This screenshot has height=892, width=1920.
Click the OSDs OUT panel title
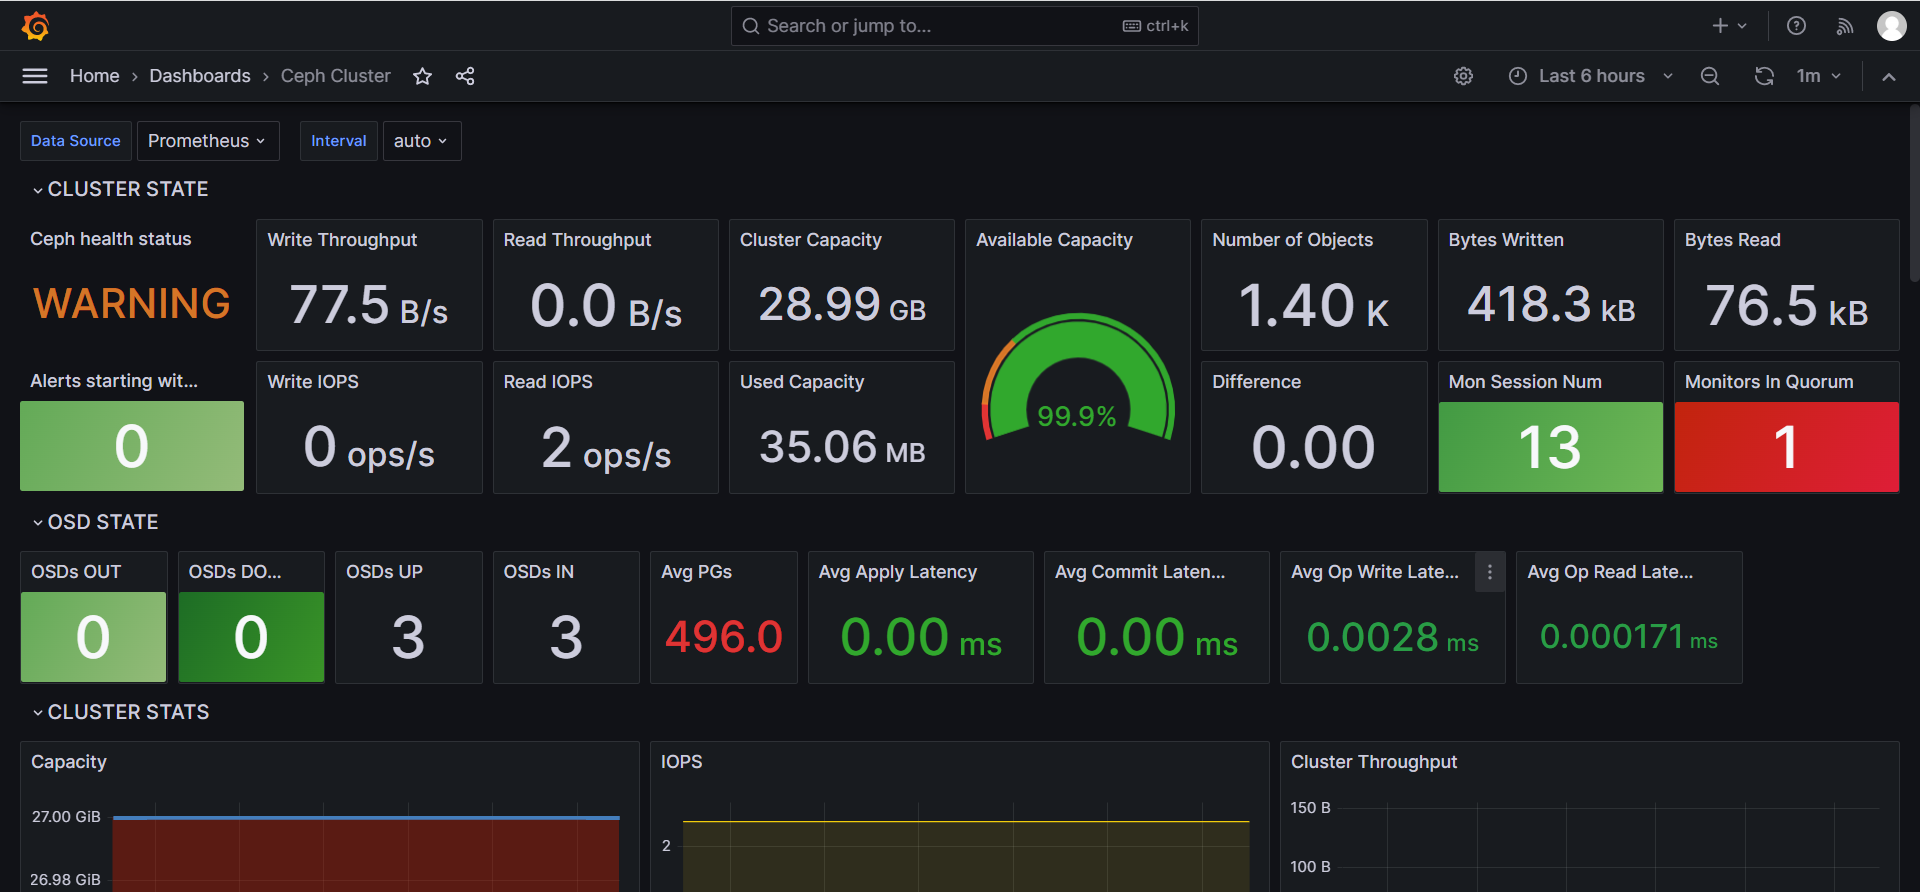tap(76, 572)
